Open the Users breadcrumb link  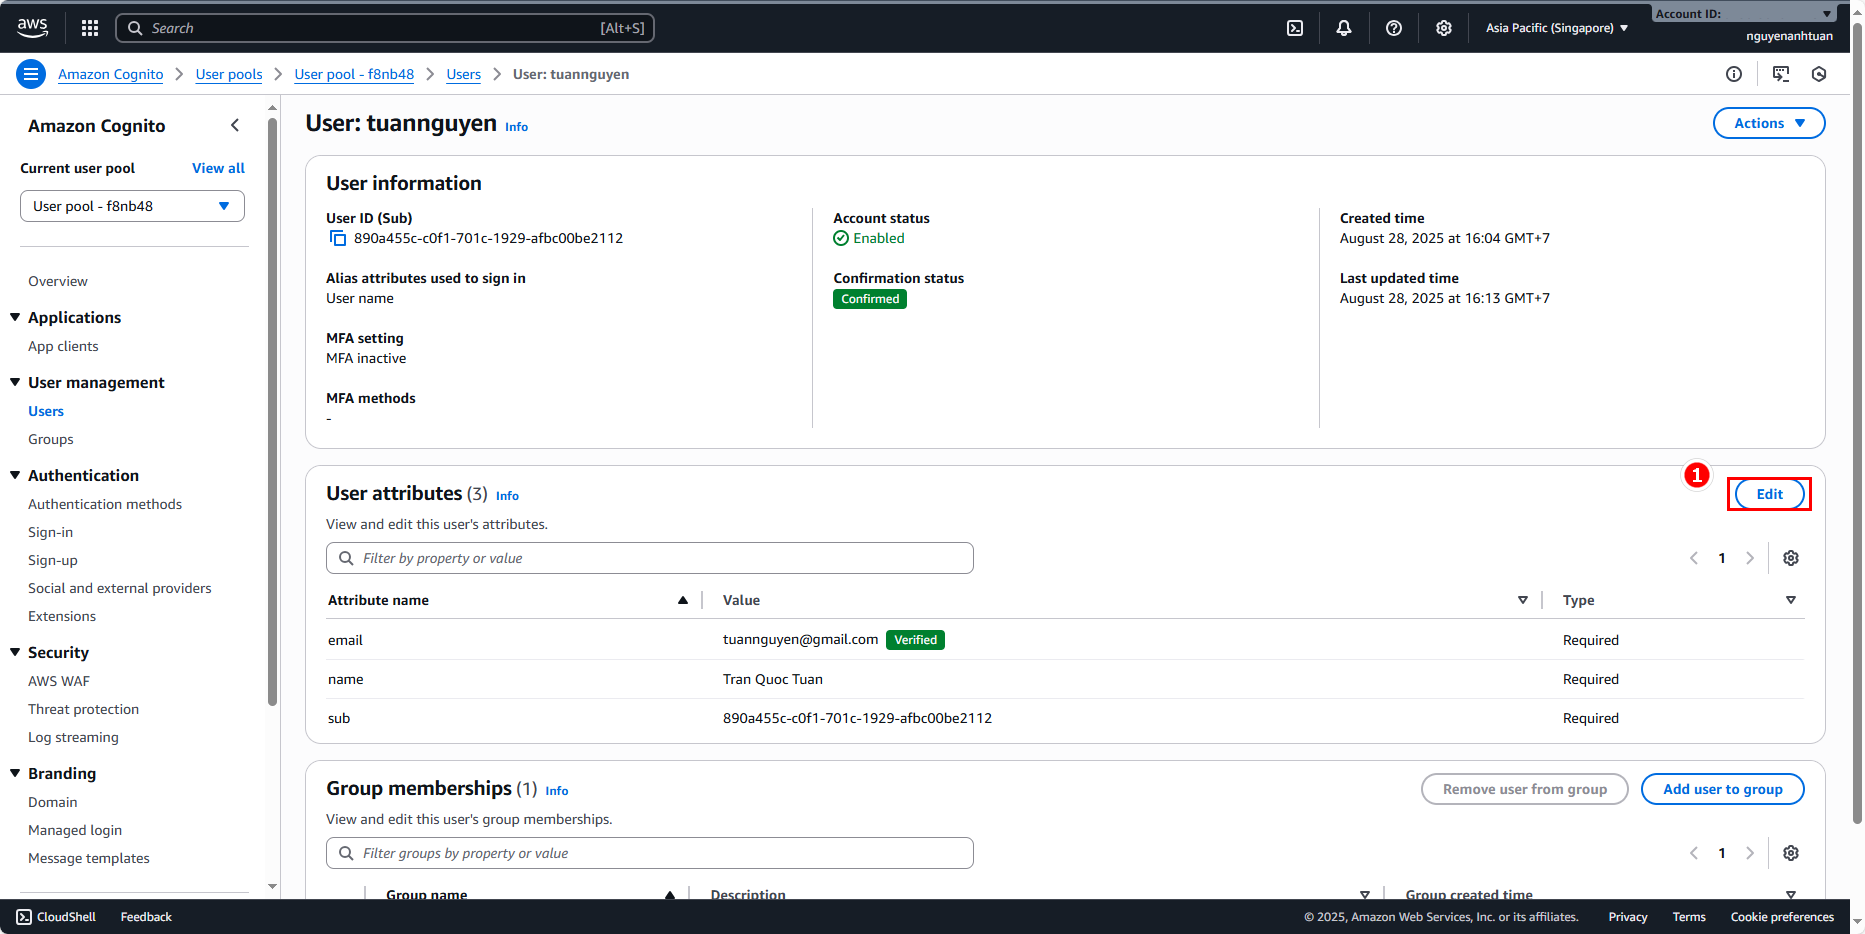point(463,74)
